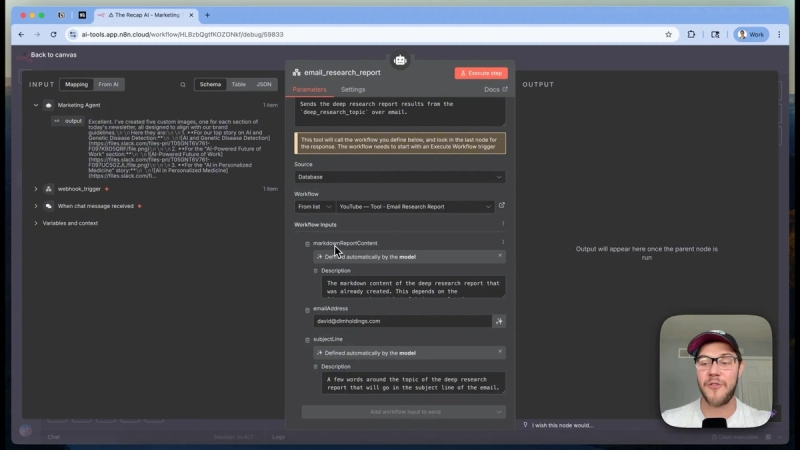Click the sparkle AI button beside emailAddress field

(499, 321)
